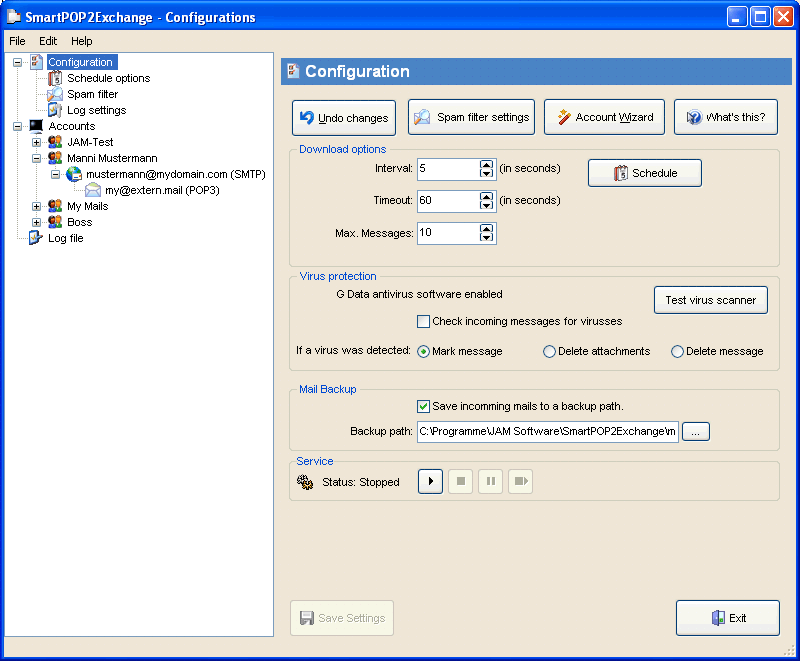Image resolution: width=800 pixels, height=661 pixels.
Task: Click the stop service button
Action: pos(461,481)
